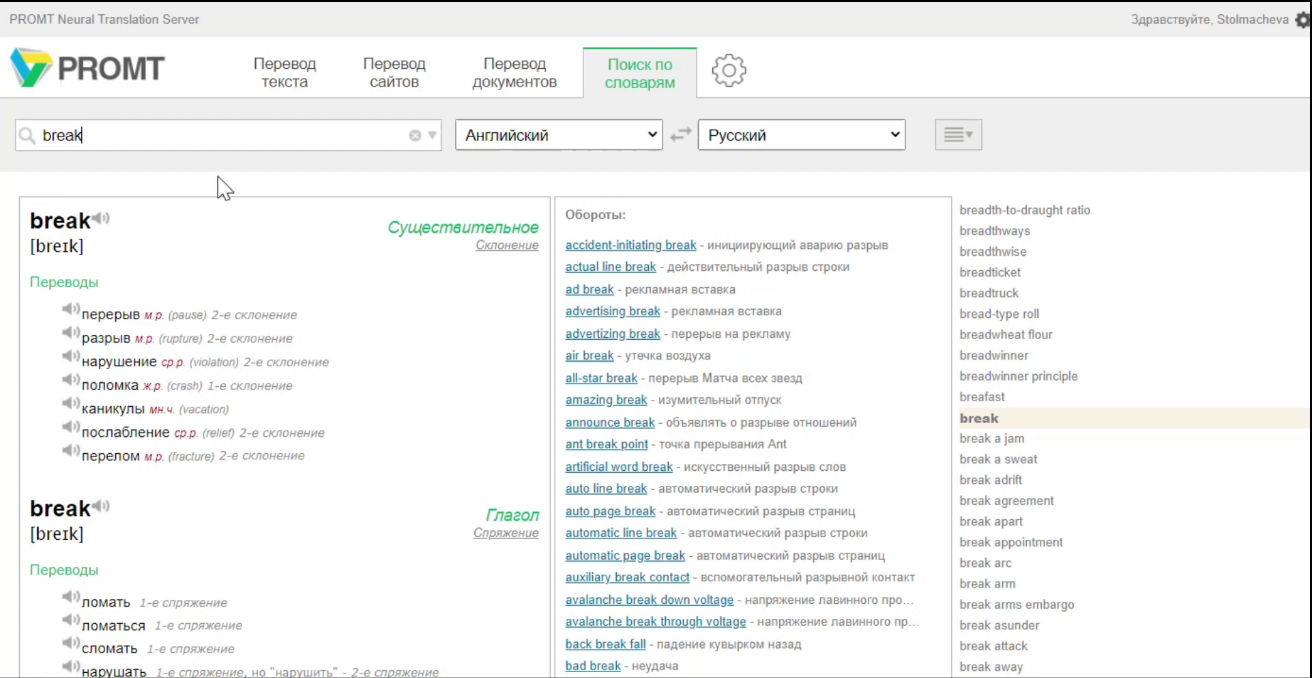Open the list view options dropdown
The image size is (1312, 678).
pos(958,135)
